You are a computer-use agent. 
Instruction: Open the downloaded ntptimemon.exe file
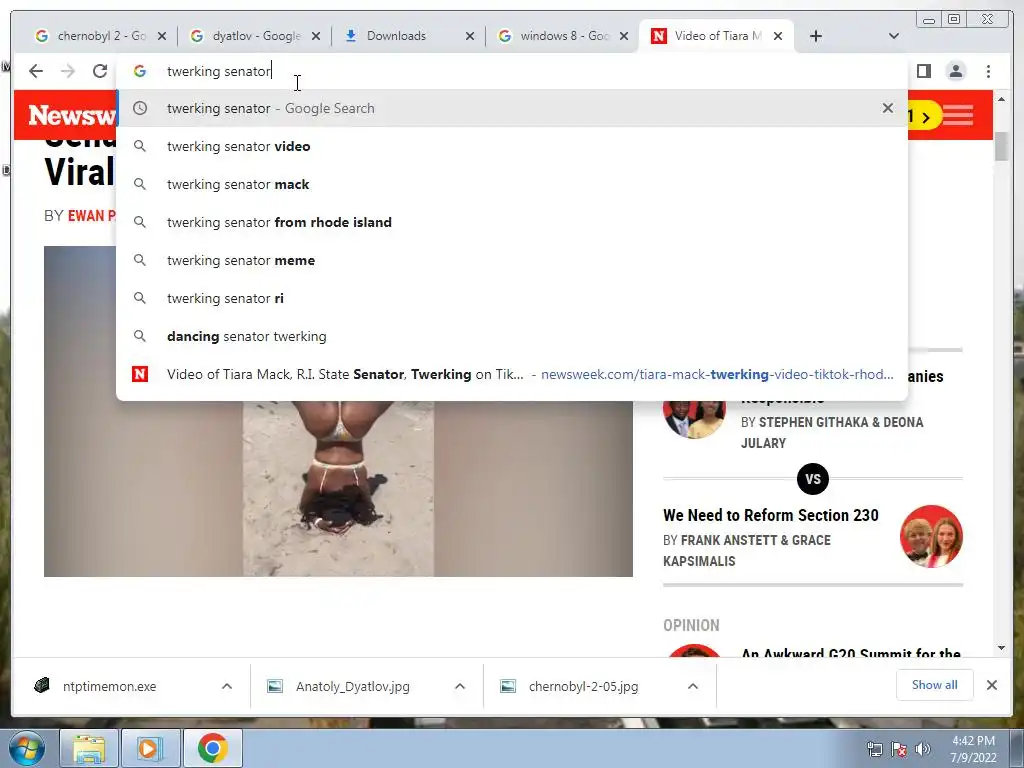(x=110, y=686)
